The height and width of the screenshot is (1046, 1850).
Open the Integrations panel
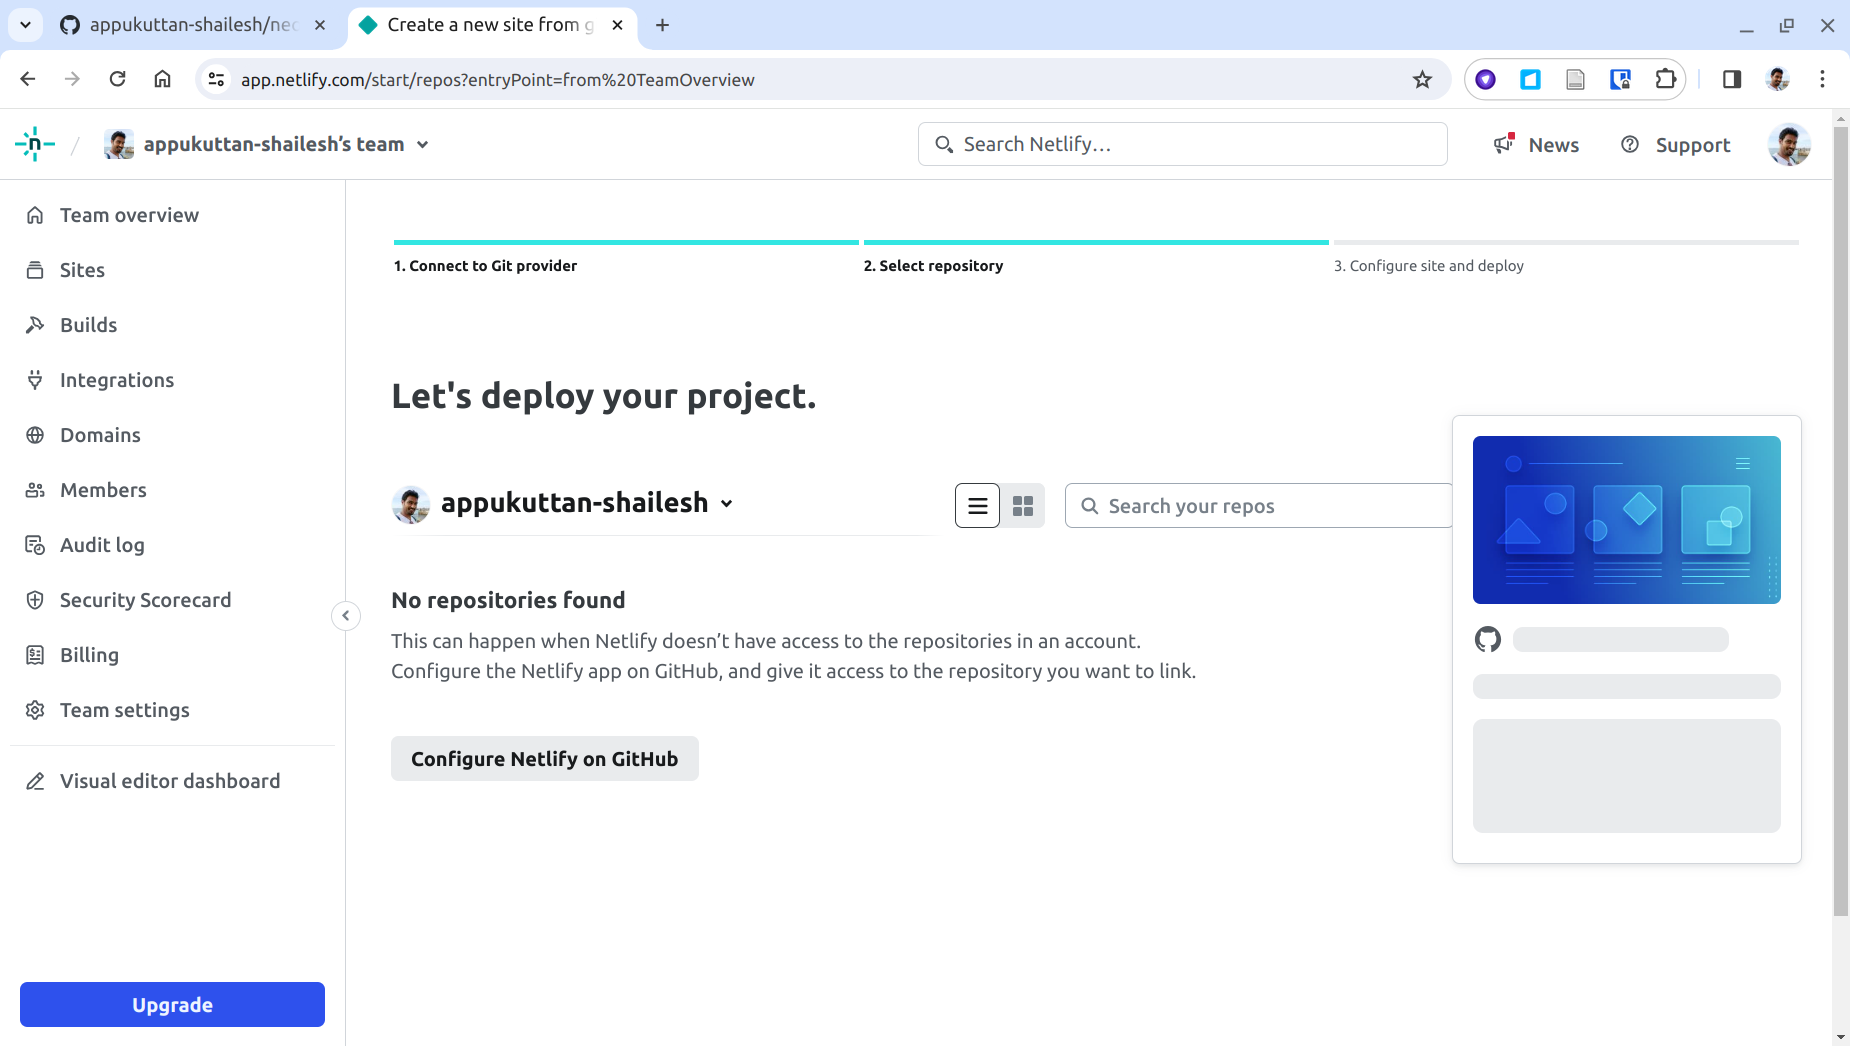[x=116, y=379]
